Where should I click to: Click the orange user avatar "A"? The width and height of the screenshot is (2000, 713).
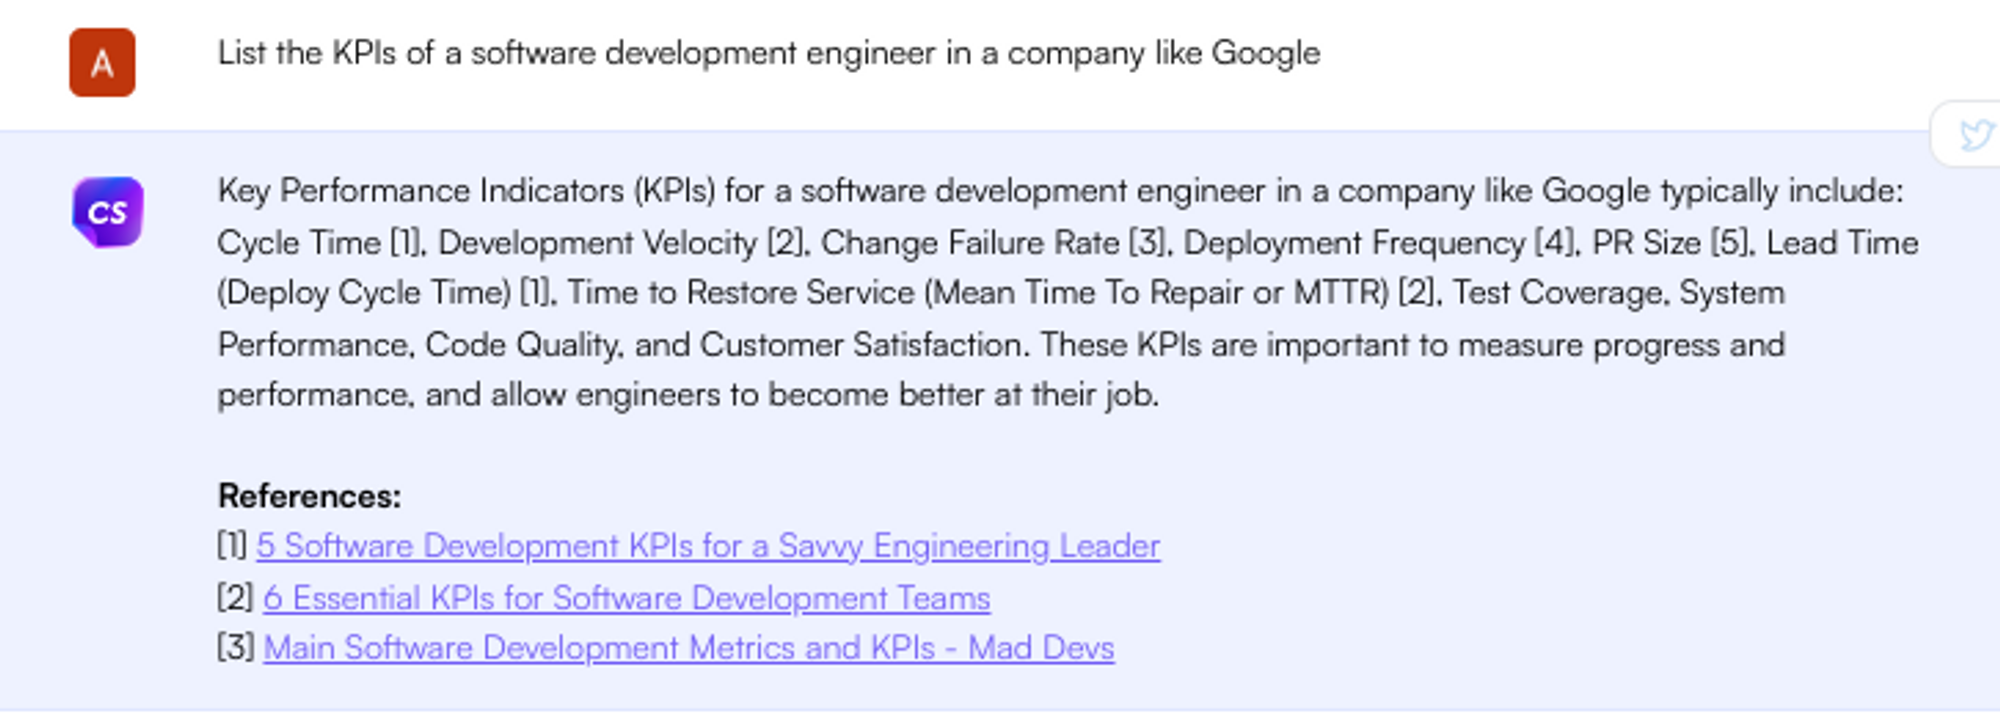tap(101, 63)
